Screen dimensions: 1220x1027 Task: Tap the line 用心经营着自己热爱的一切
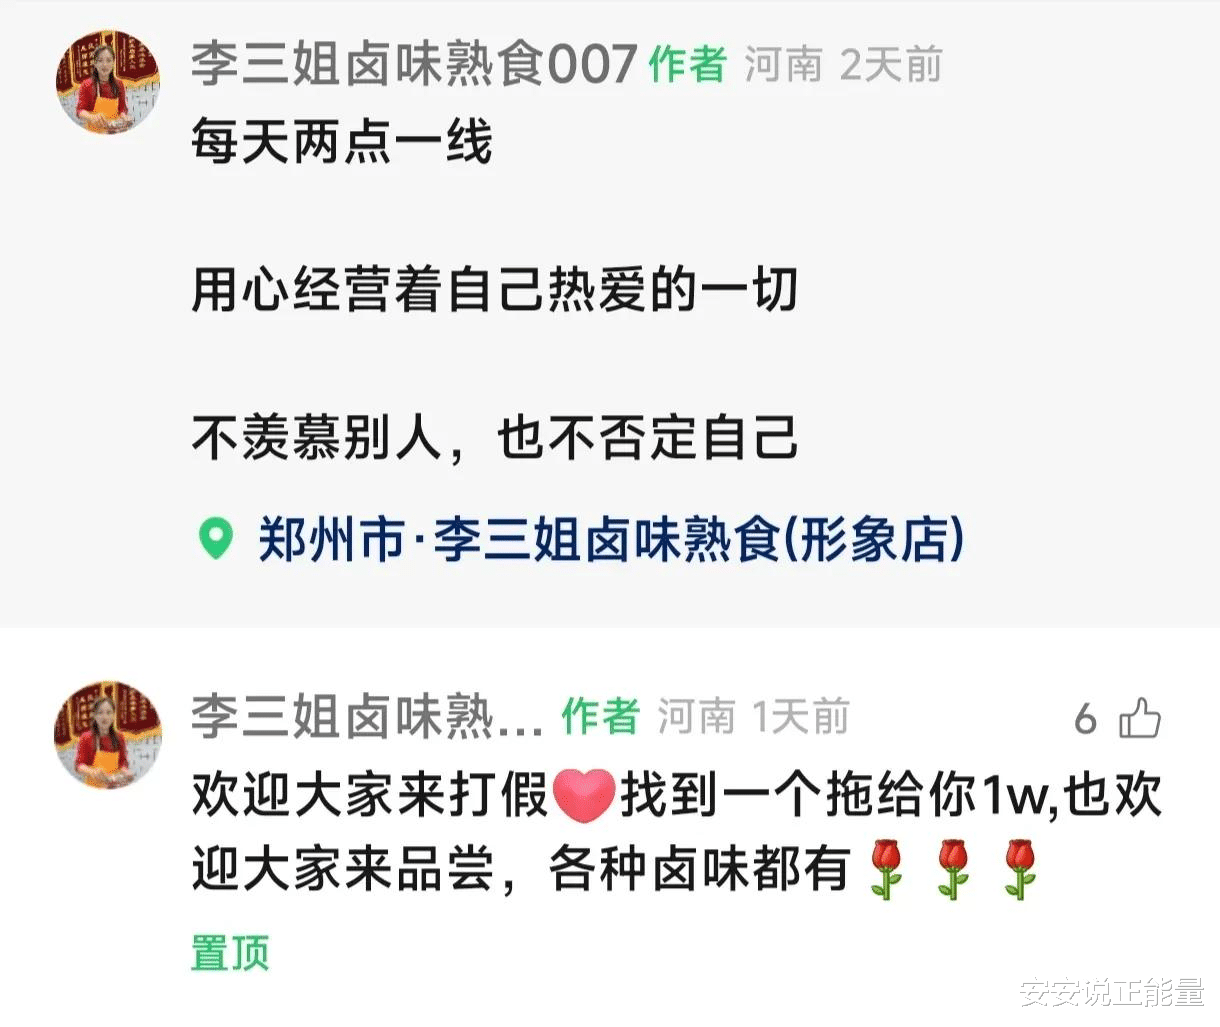click(494, 290)
